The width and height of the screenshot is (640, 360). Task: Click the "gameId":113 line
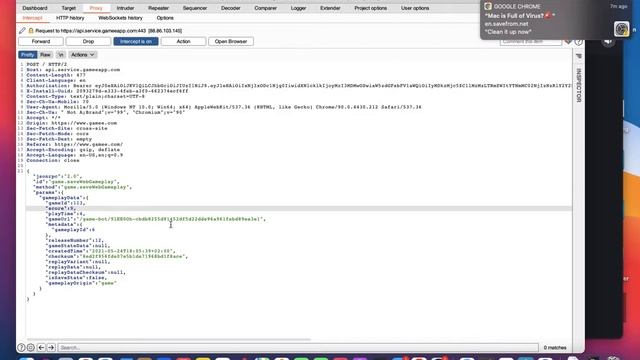66,203
